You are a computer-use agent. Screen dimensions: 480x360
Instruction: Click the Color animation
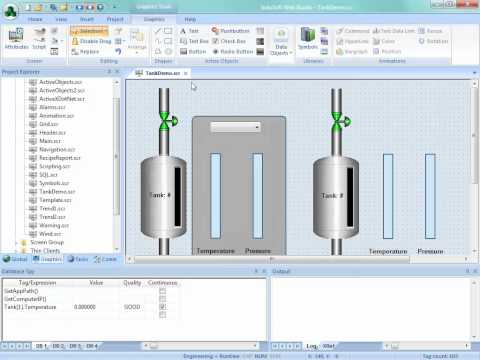[x=384, y=41]
